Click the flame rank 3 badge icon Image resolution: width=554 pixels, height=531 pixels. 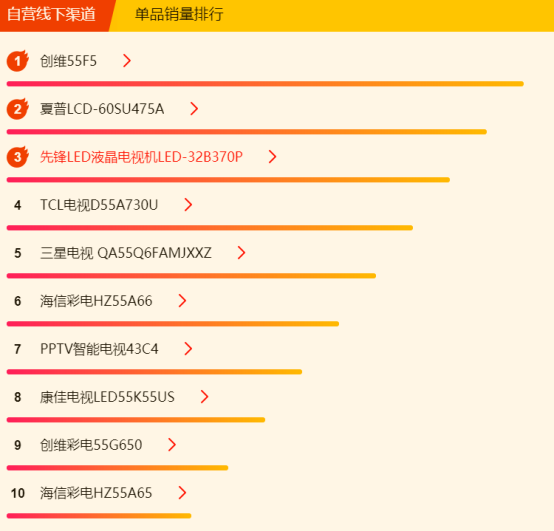pyautogui.click(x=18, y=157)
